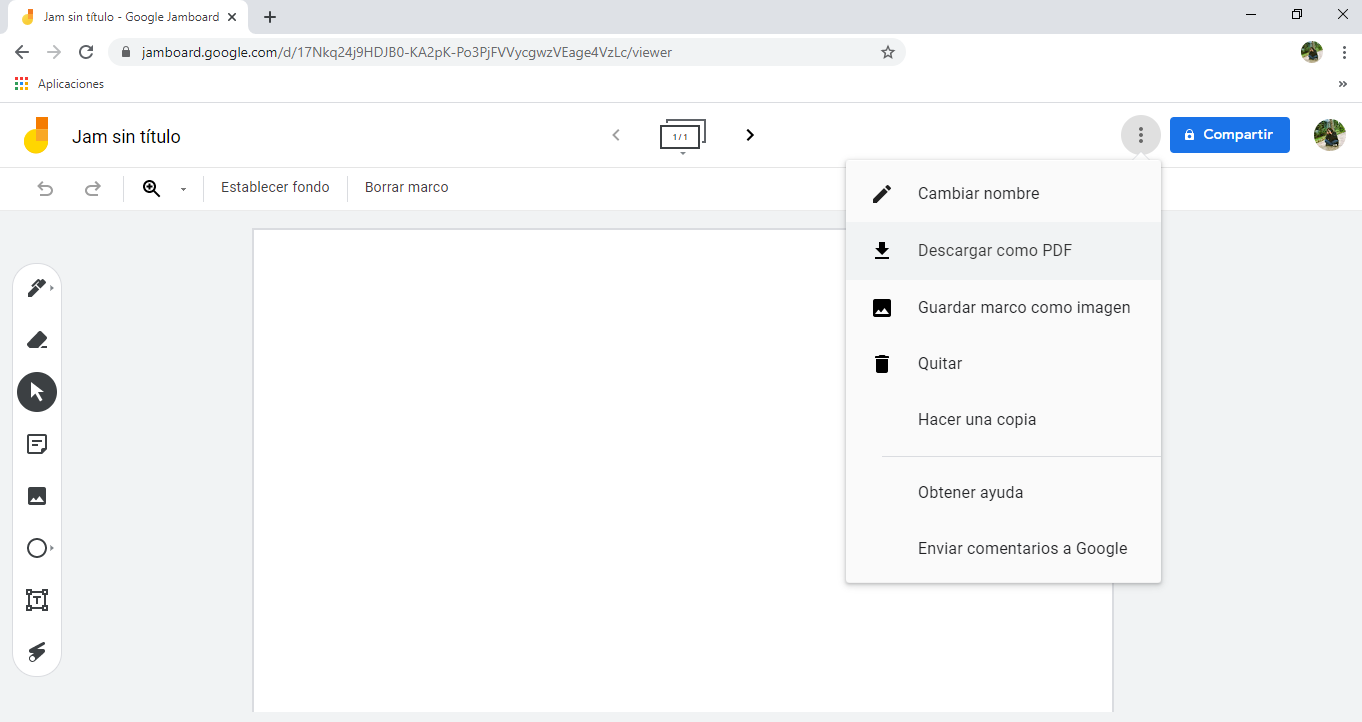Go to the next frame
The image size is (1362, 722).
click(750, 135)
